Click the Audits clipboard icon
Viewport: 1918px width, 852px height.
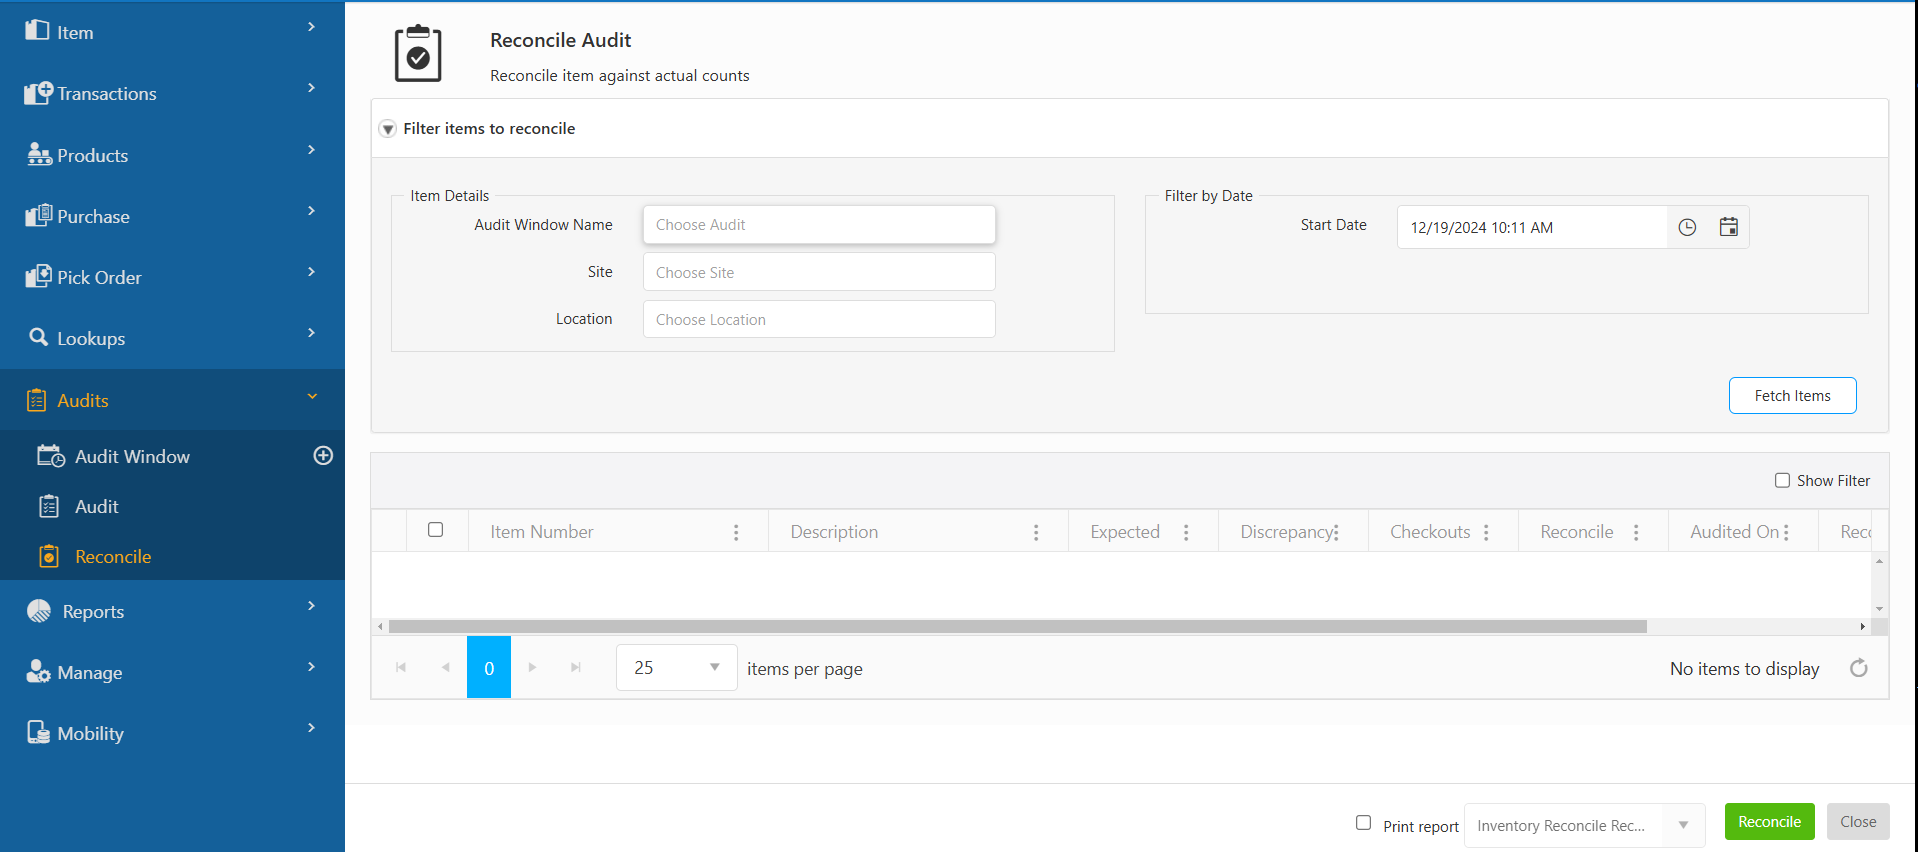pos(37,400)
